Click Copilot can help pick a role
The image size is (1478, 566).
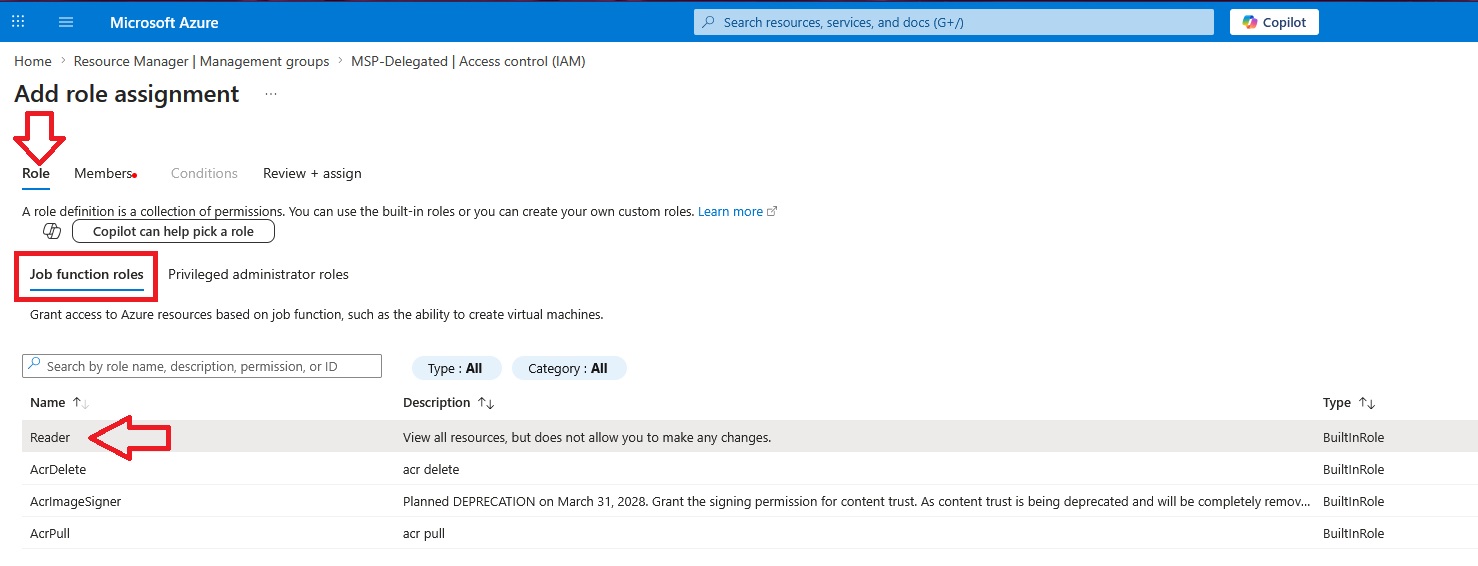click(x=173, y=231)
